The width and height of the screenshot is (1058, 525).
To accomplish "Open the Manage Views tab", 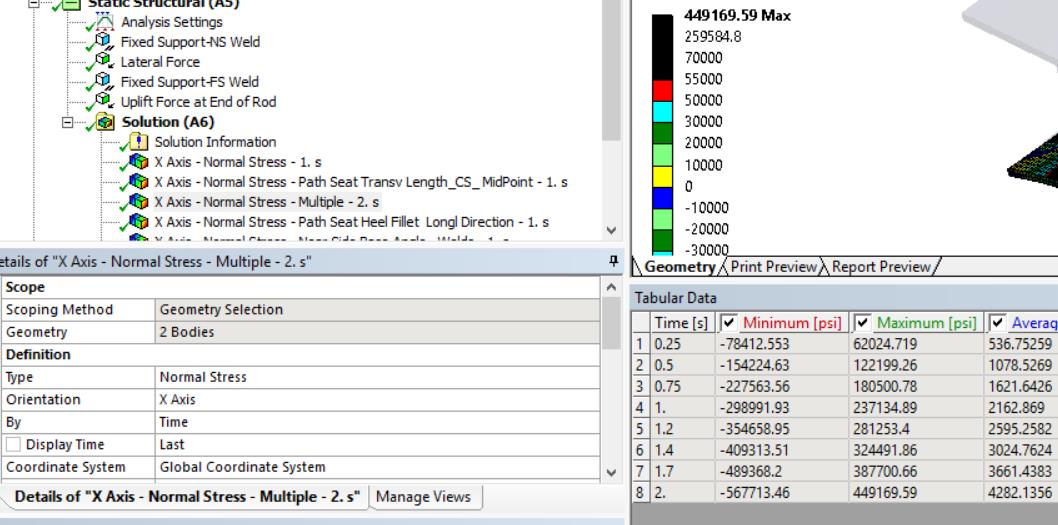I will tap(423, 497).
